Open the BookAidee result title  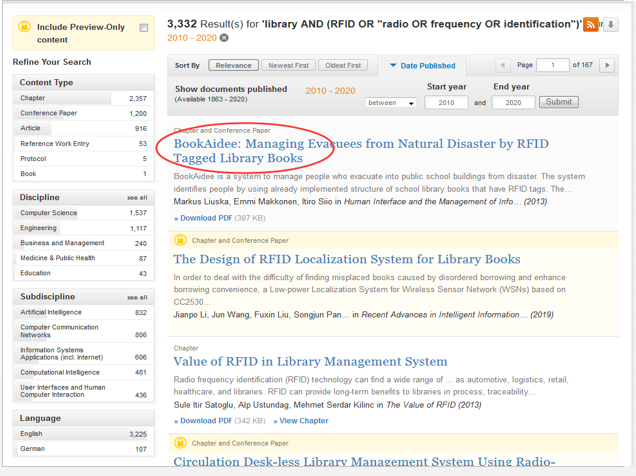tap(361, 151)
